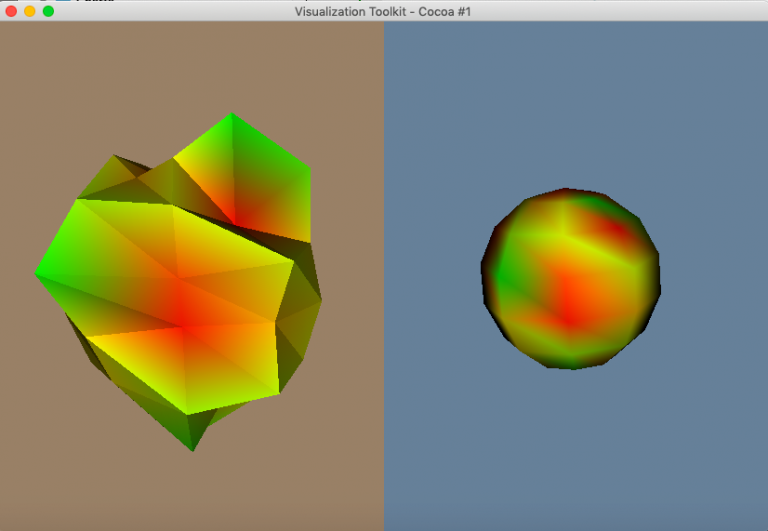Click the smooth-shaded sphere in the right viewport
This screenshot has height=531, width=768.
571,278
